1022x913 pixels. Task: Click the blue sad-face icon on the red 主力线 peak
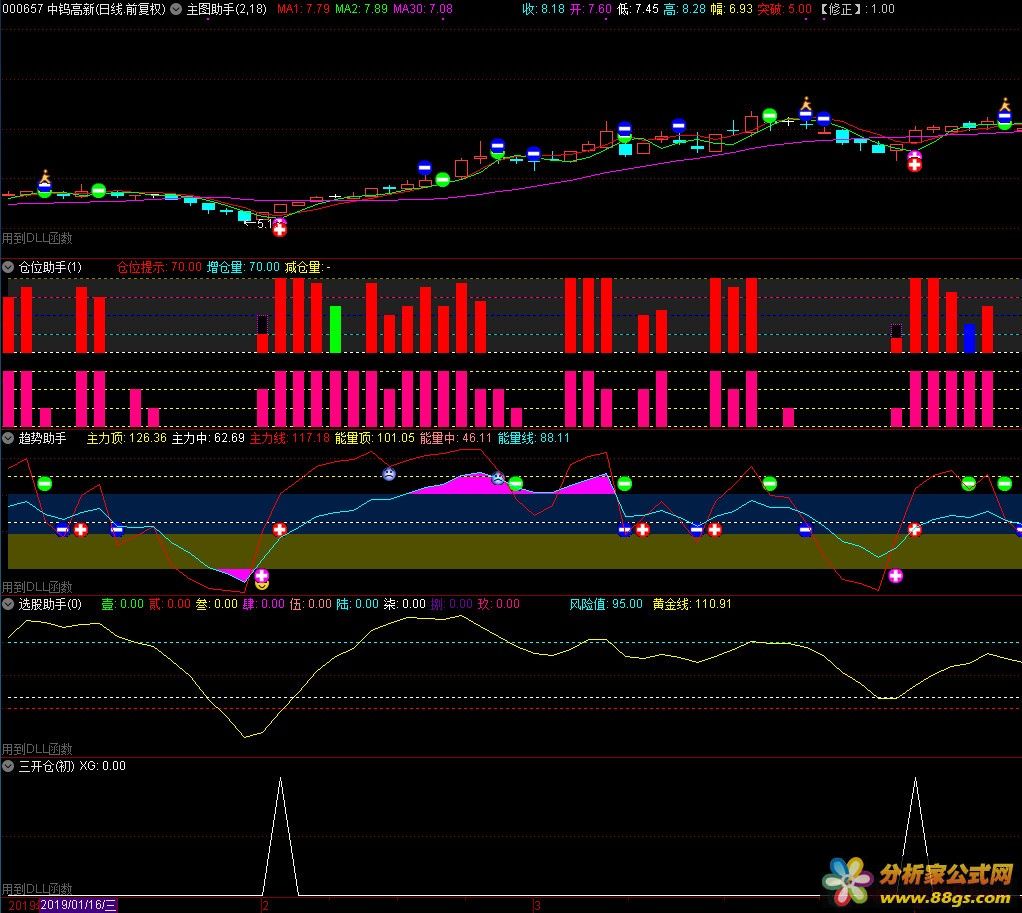pyautogui.click(x=389, y=474)
